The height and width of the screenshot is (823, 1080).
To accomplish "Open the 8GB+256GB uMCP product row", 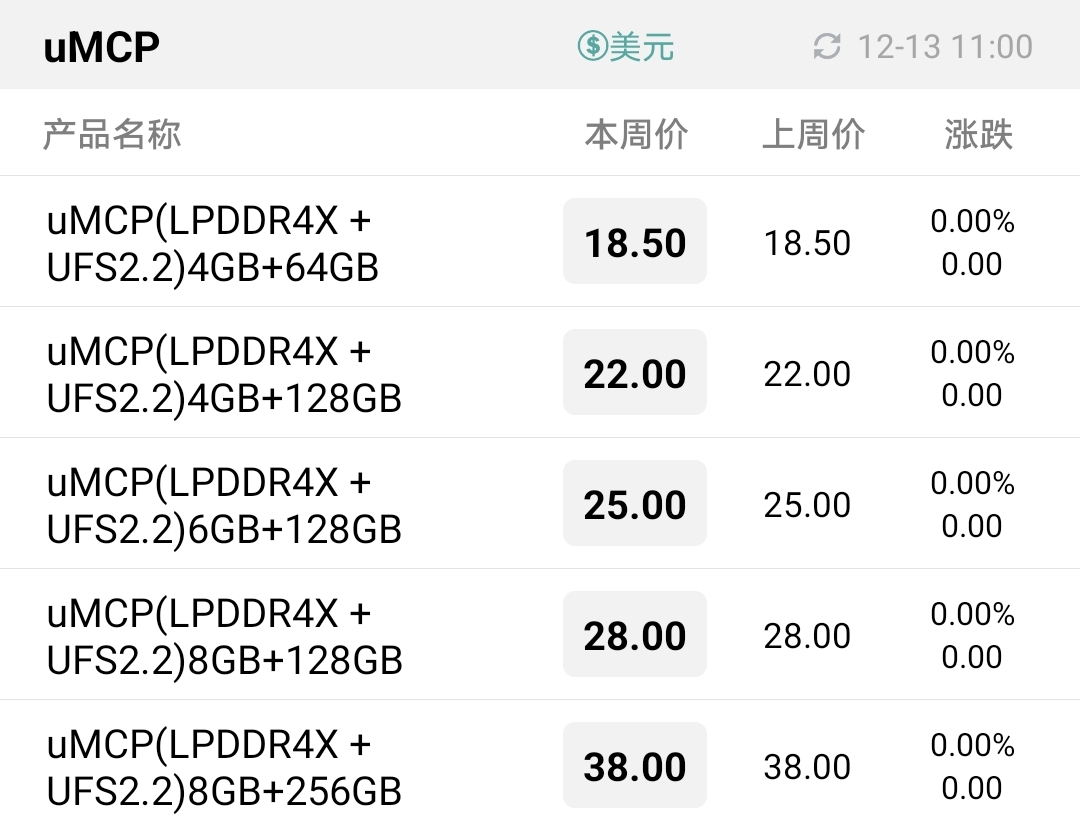I will coord(540,762).
